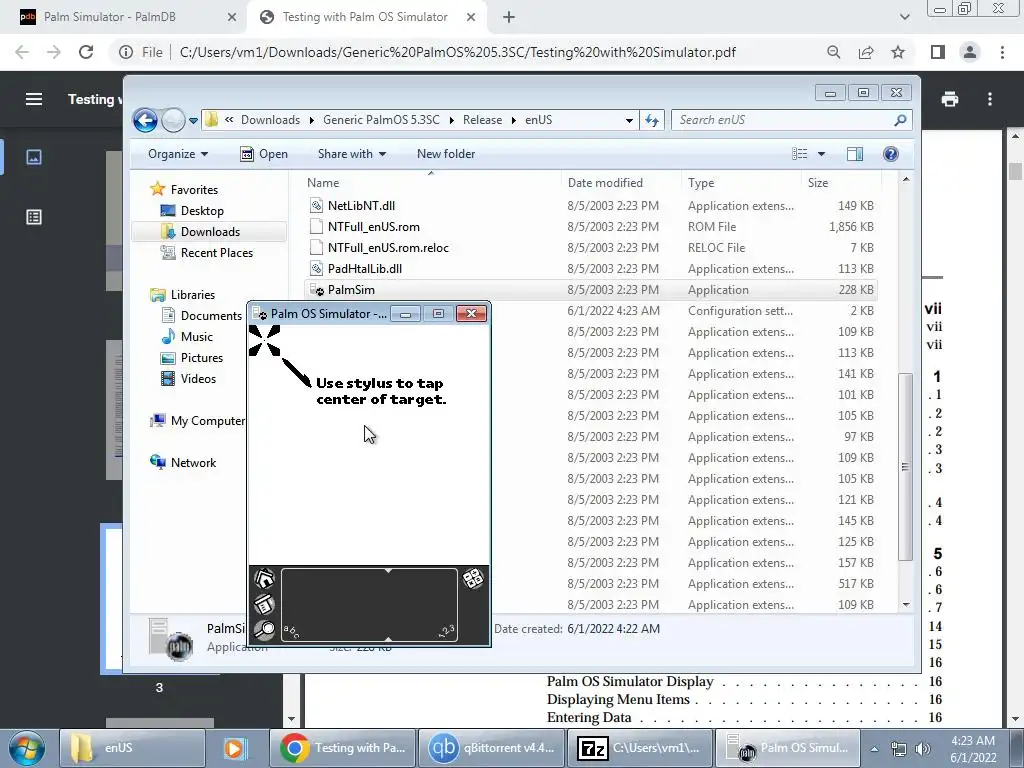Click the Windows Start orb
Image resolution: width=1024 pixels, height=768 pixels.
tap(26, 748)
